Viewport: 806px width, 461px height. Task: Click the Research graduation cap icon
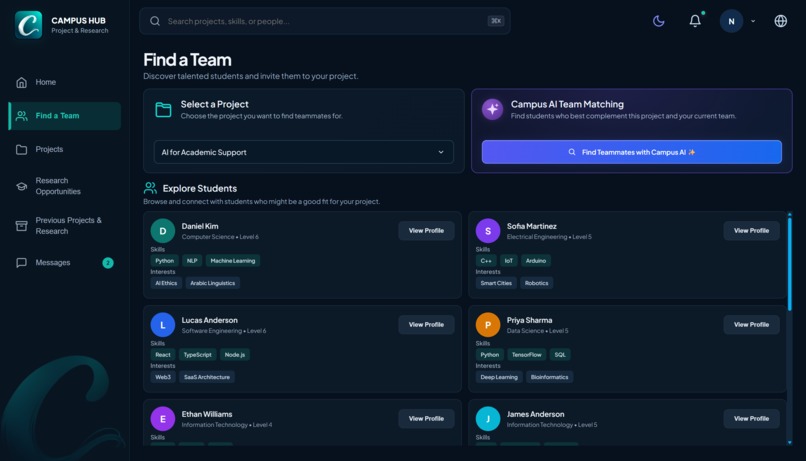tap(22, 186)
